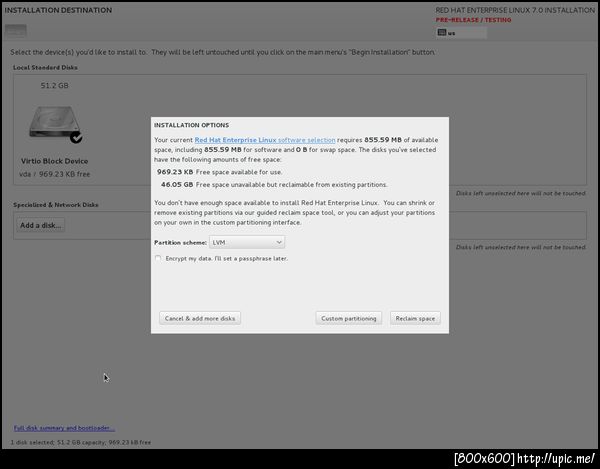Click the Partition scheme label
600x469 pixels.
180,243
